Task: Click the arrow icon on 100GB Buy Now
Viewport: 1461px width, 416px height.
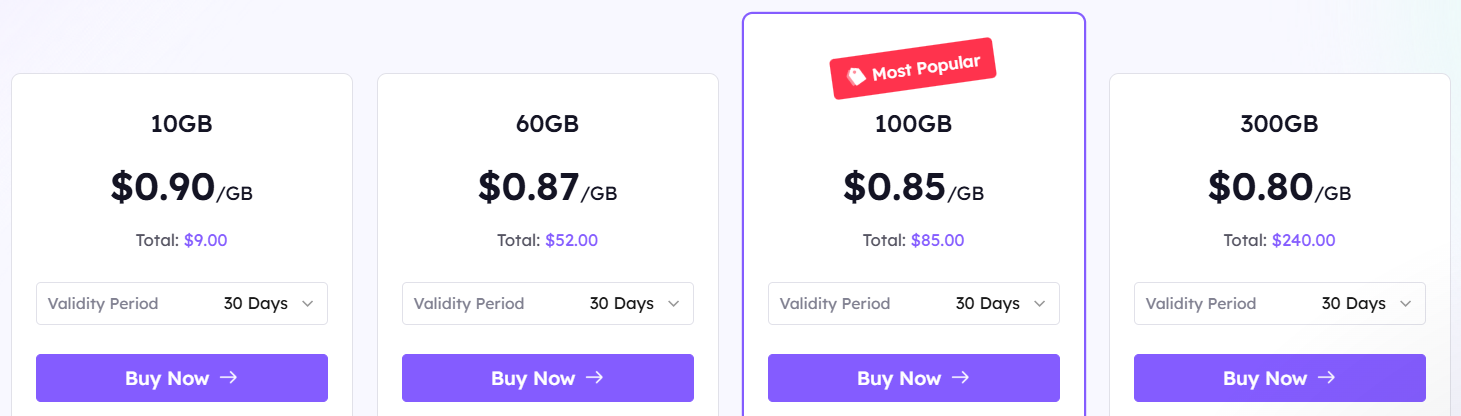Action: coord(960,378)
